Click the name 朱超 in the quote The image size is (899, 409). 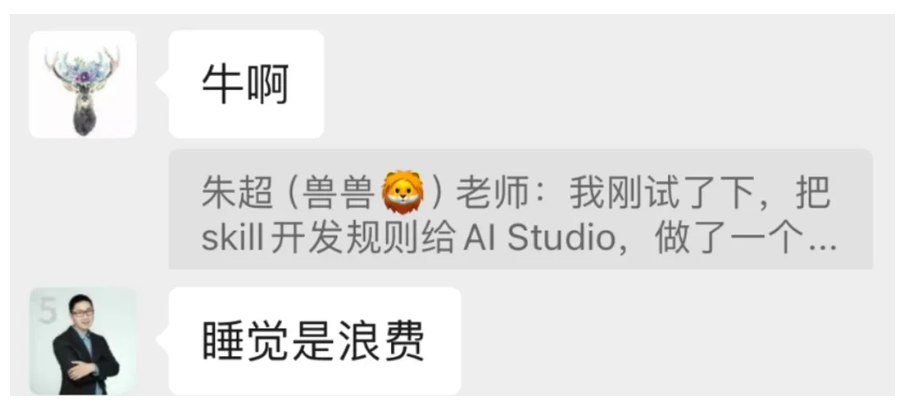coord(237,194)
